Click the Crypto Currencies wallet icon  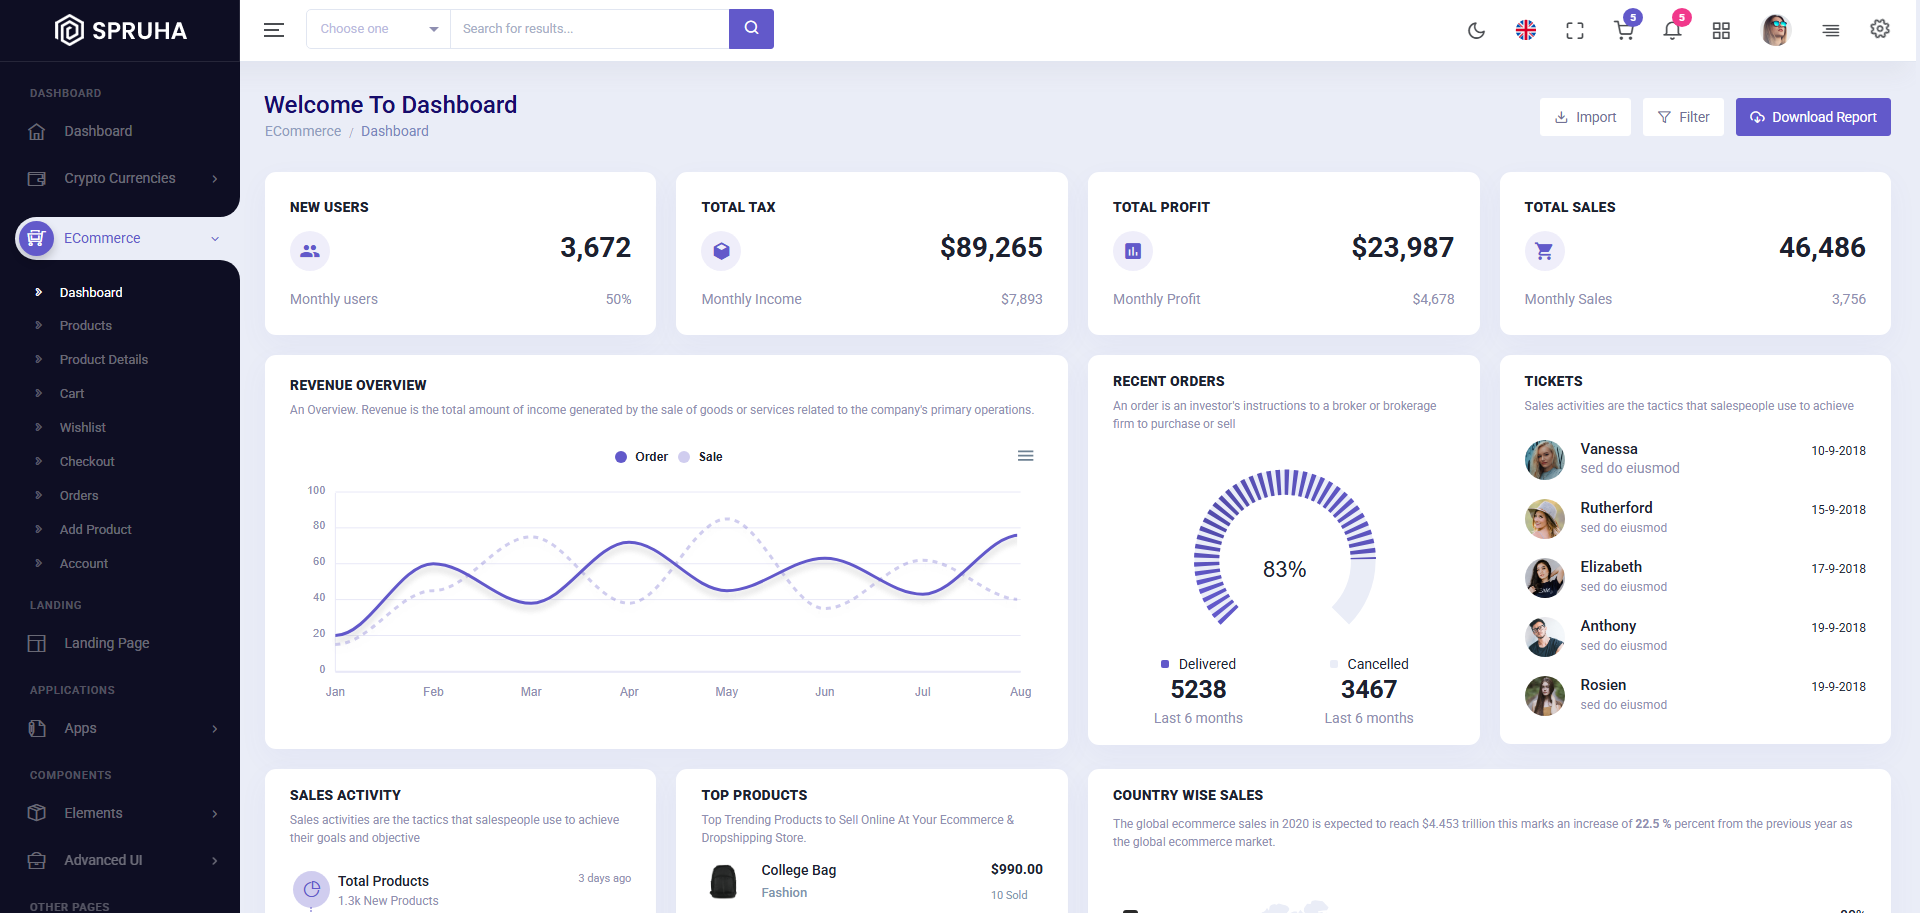(37, 179)
